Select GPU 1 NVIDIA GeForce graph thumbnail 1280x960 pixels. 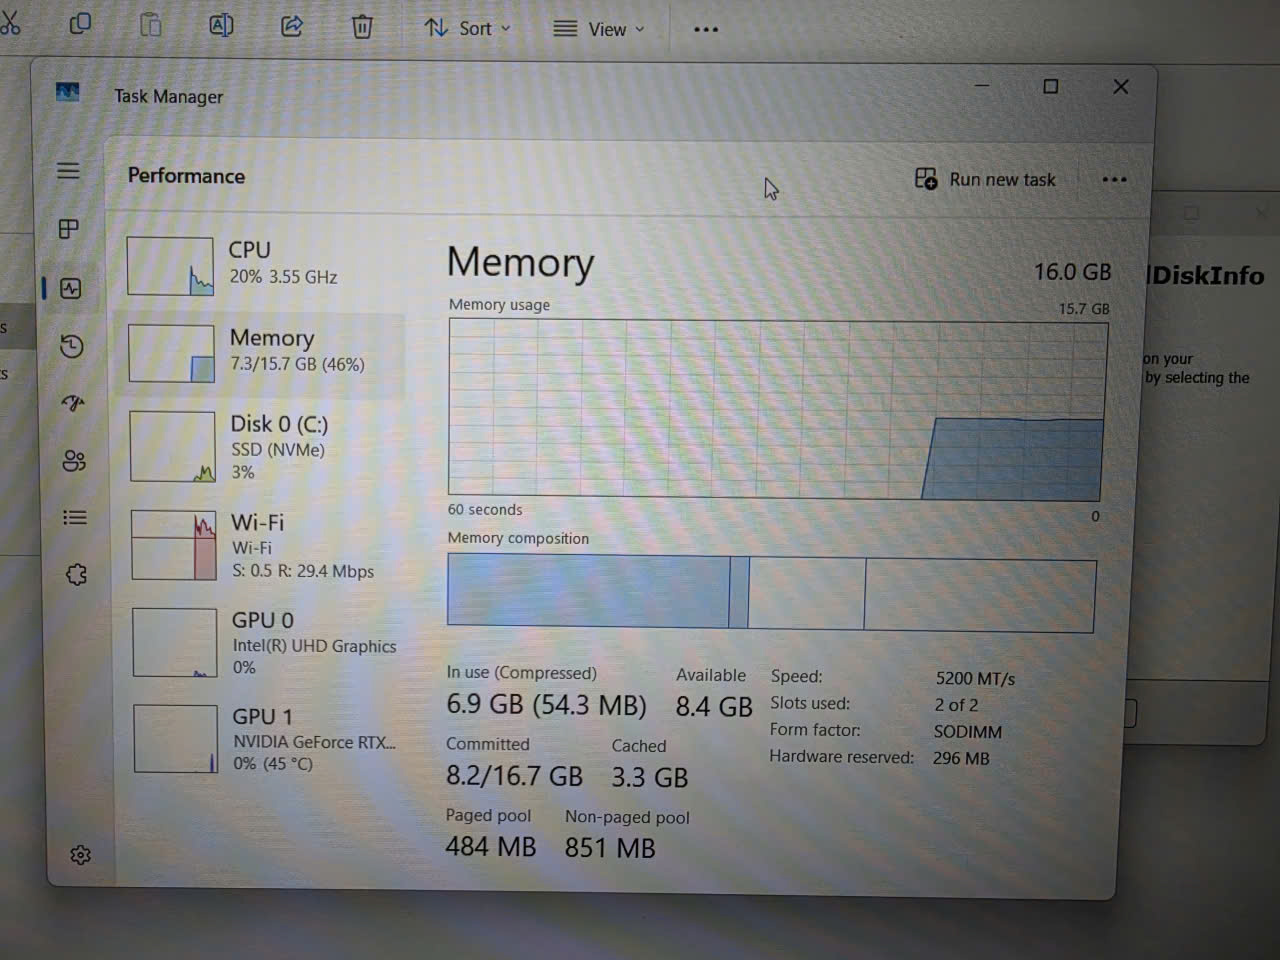click(x=176, y=739)
